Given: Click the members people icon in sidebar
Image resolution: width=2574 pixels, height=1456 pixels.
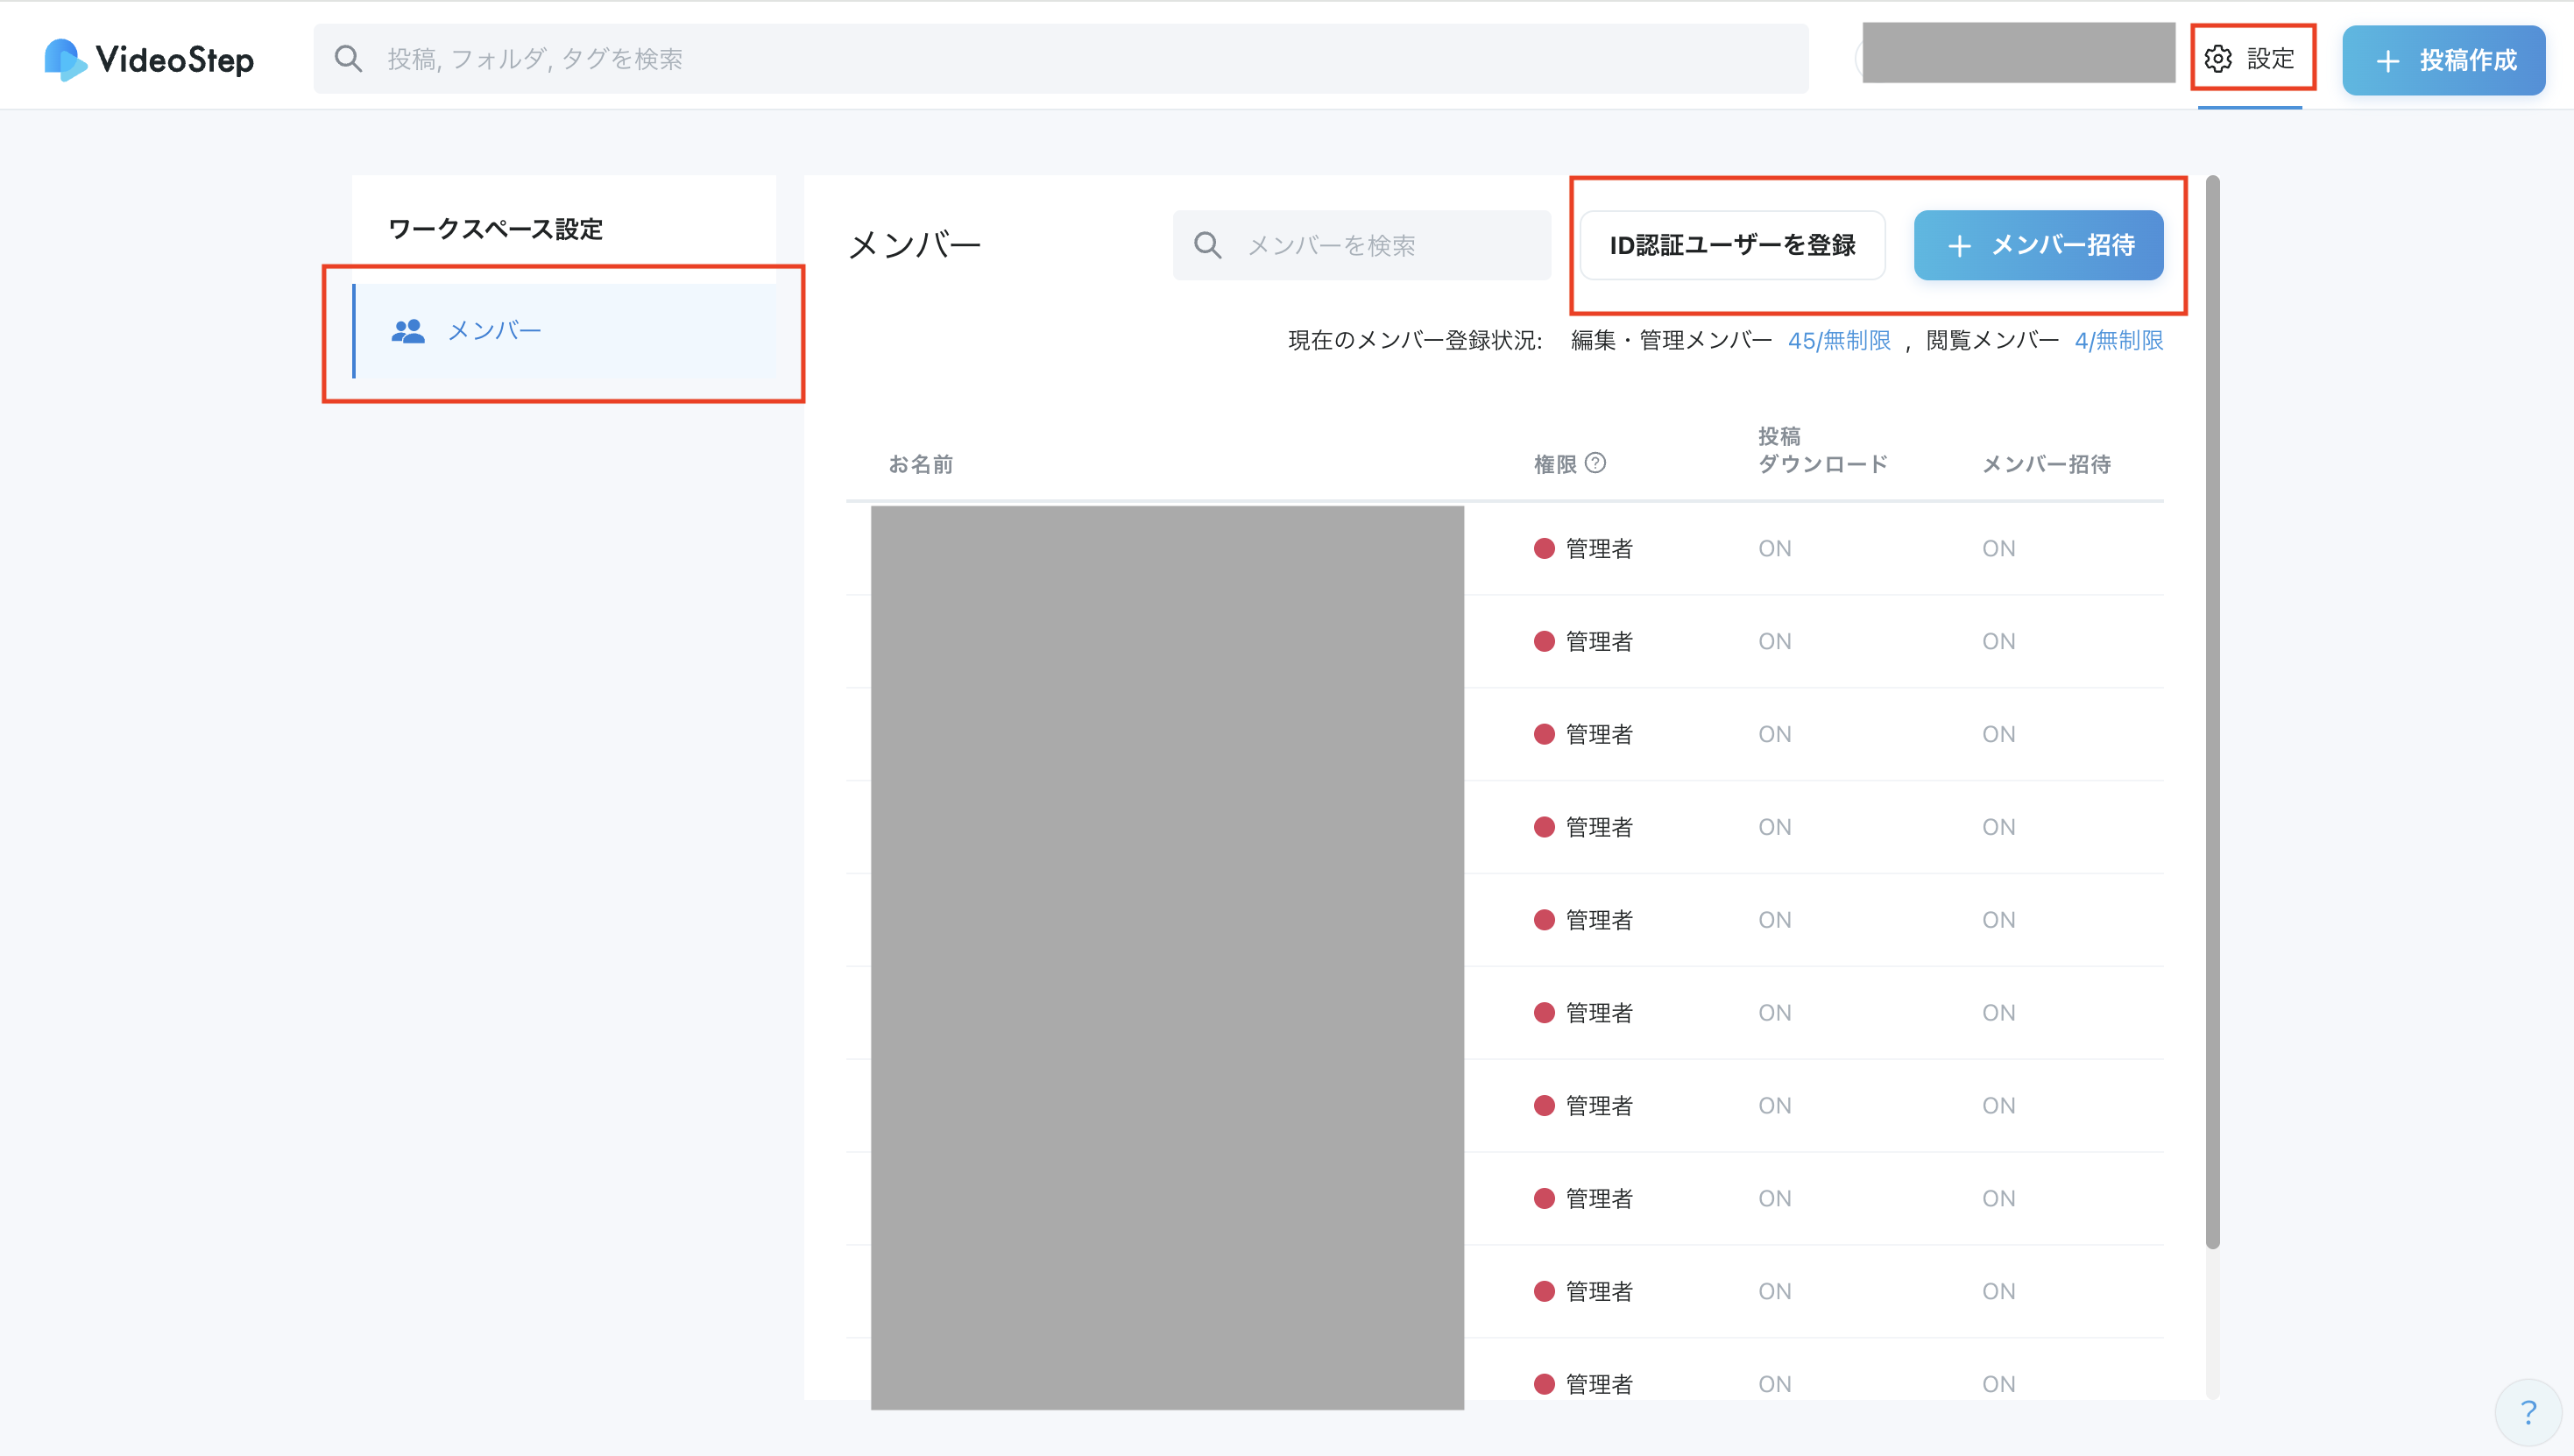Looking at the screenshot, I should pos(408,331).
